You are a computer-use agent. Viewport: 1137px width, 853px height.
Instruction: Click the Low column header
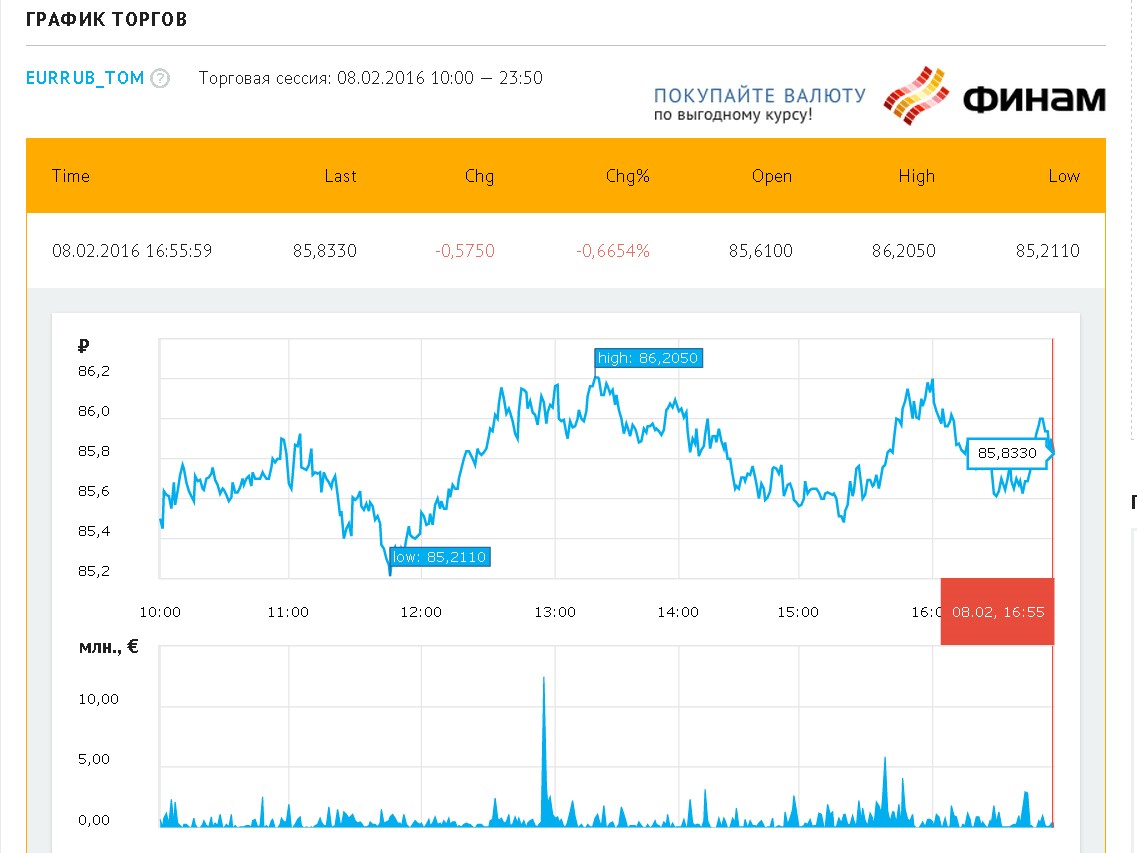tap(1064, 176)
